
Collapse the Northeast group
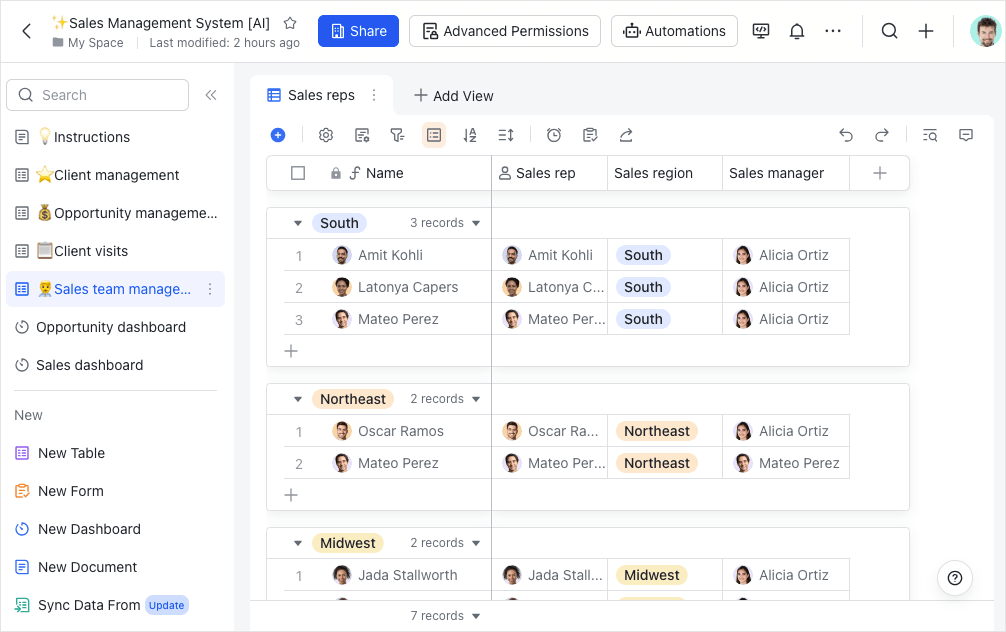(298, 399)
